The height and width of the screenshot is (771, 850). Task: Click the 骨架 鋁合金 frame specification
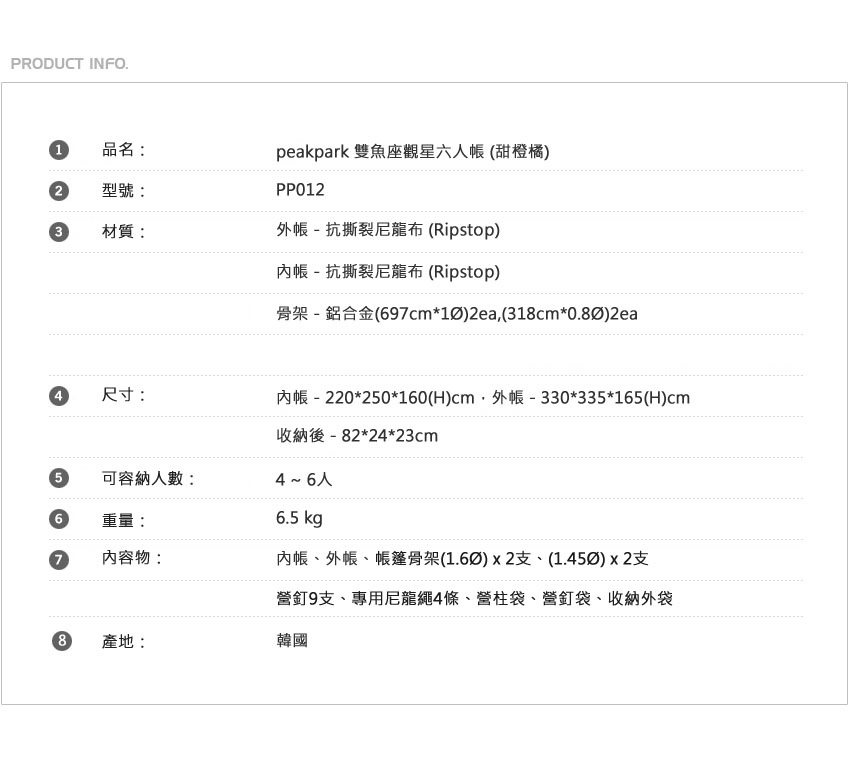tap(456, 314)
